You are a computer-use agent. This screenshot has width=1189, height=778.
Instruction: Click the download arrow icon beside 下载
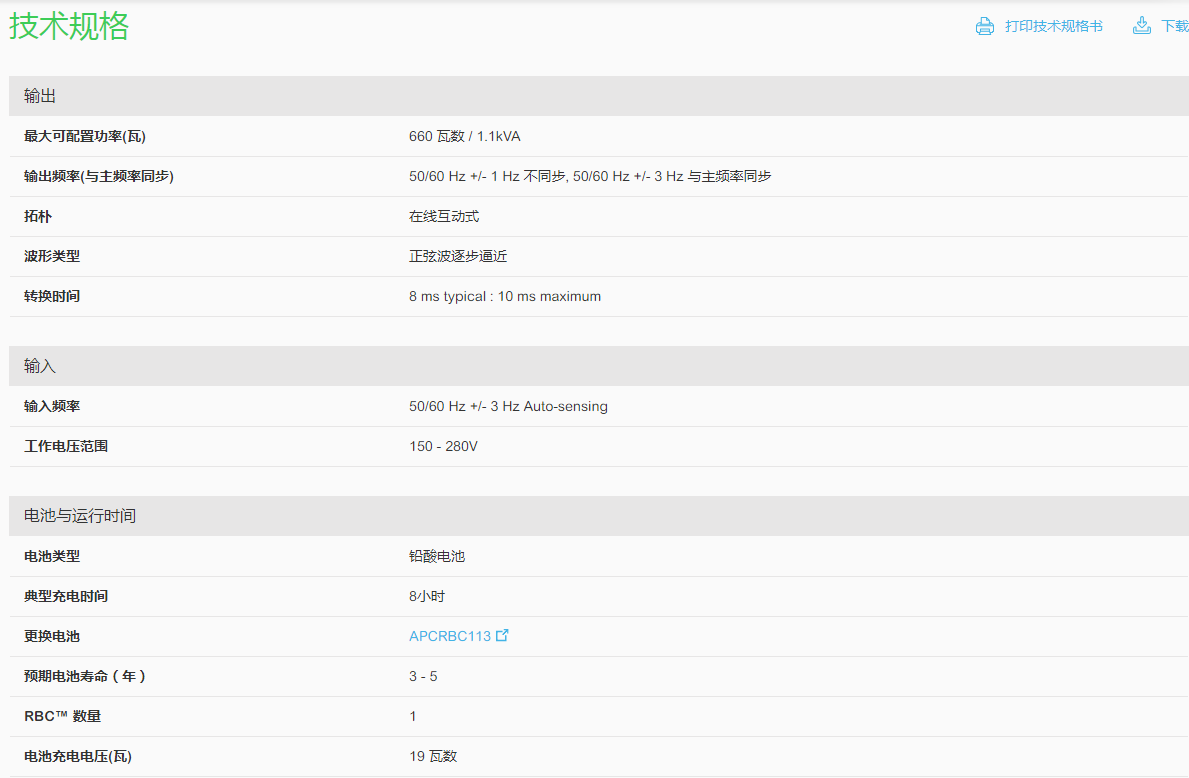click(1141, 26)
